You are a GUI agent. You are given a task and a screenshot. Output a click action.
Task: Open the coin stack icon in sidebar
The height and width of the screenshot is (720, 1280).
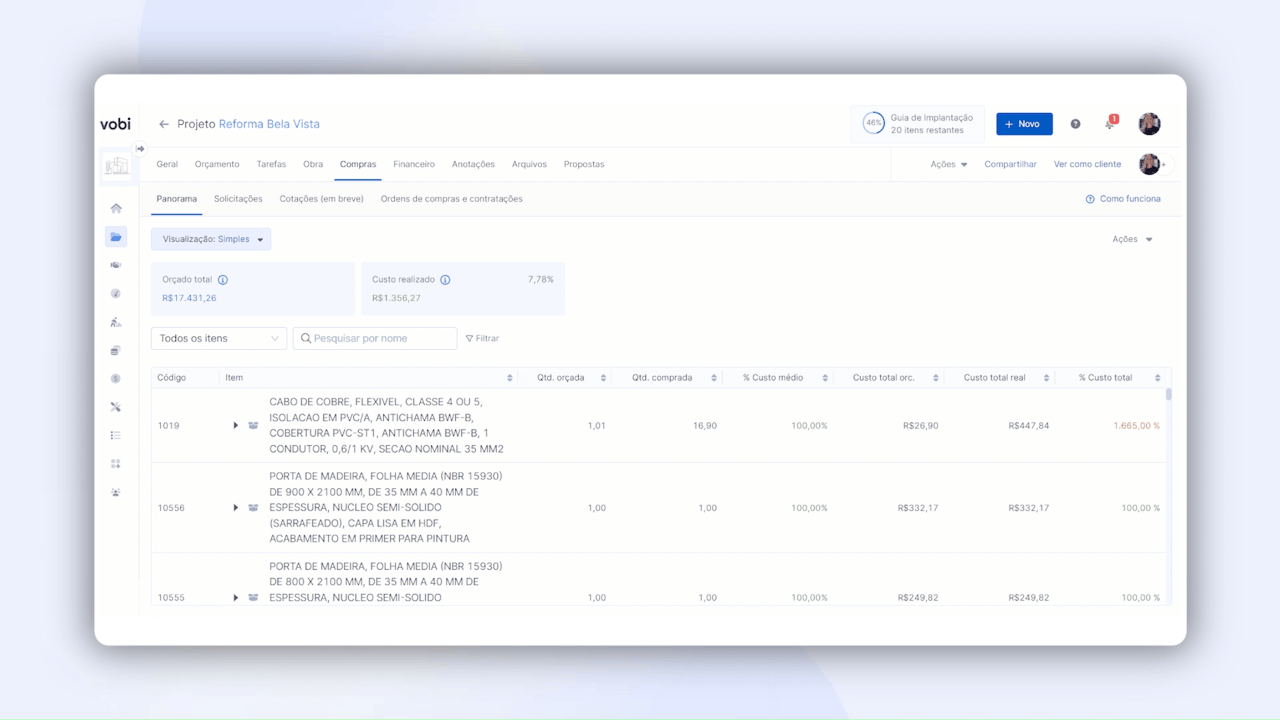coord(116,350)
